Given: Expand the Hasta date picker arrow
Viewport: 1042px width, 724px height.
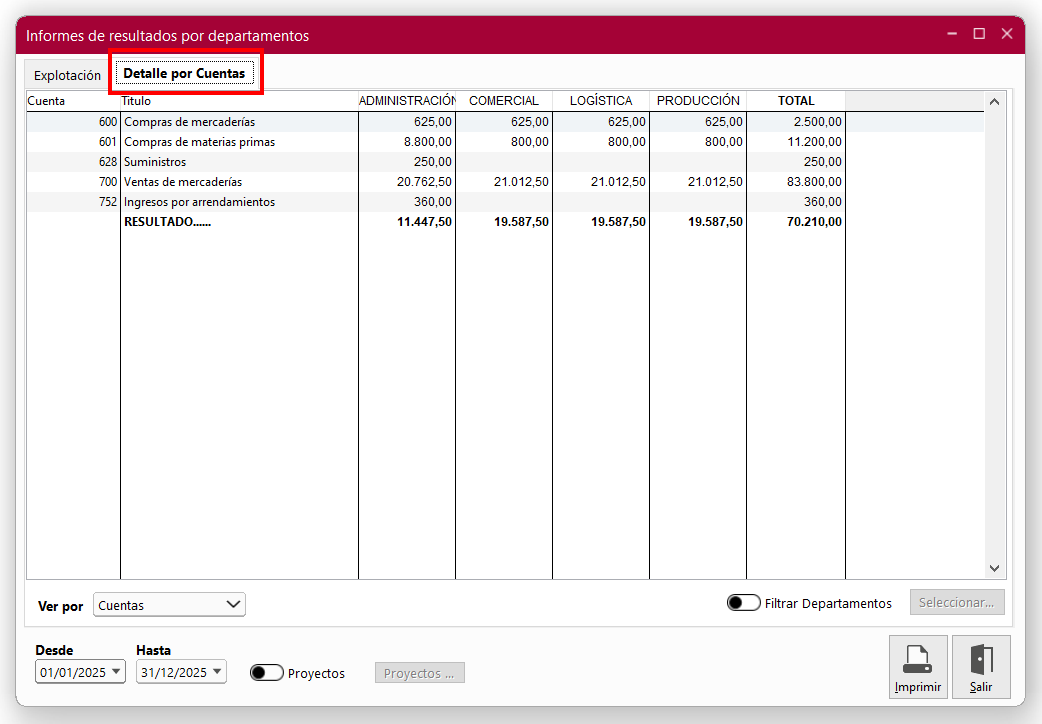Looking at the screenshot, I should click(x=218, y=672).
